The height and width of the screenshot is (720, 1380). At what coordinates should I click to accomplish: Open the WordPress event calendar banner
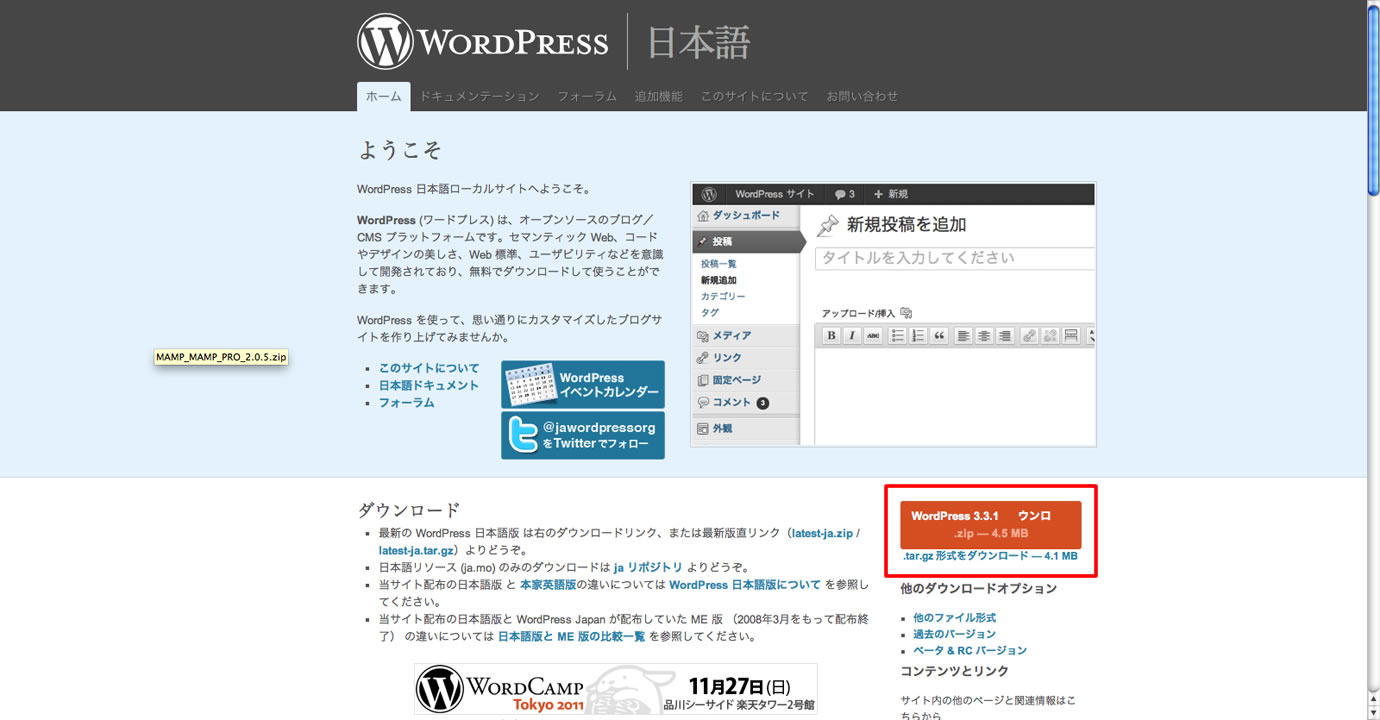[583, 385]
